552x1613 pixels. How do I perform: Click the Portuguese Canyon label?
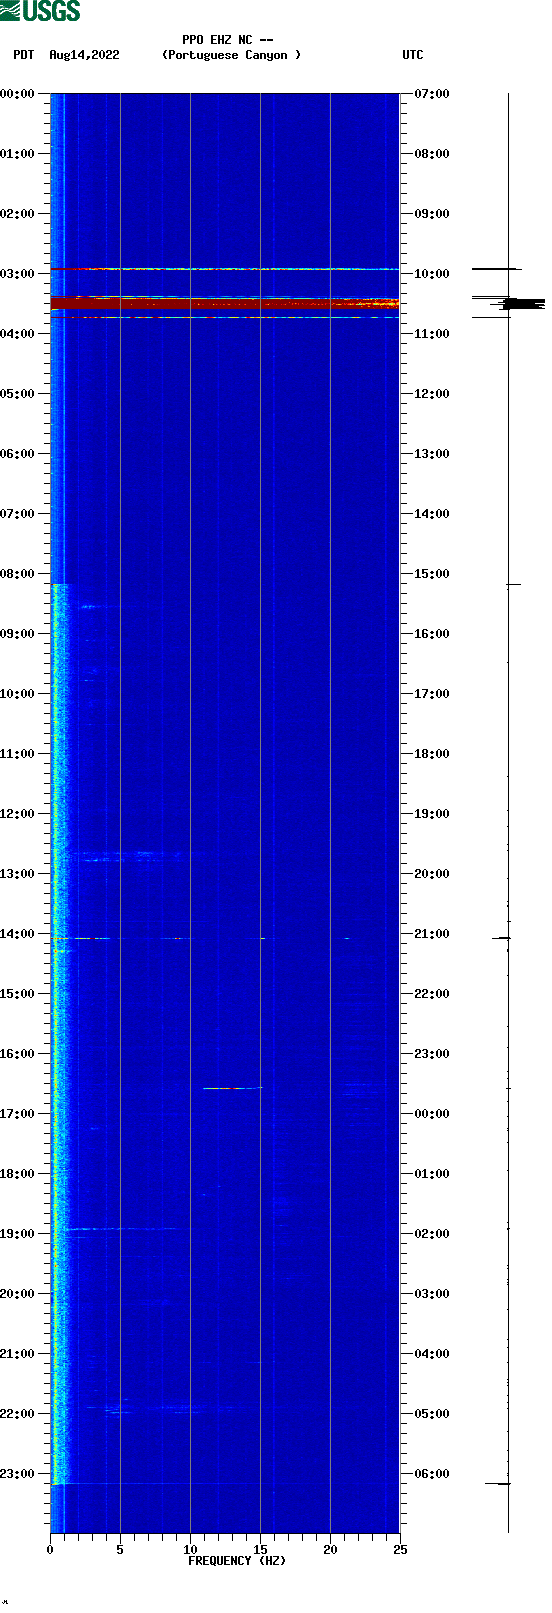(231, 55)
